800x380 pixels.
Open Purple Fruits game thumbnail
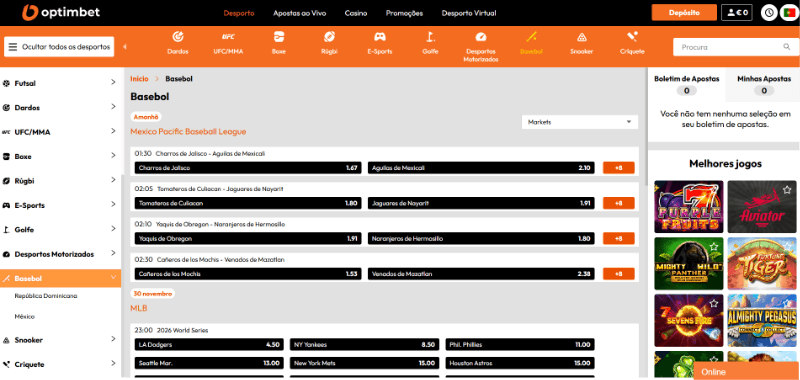(x=688, y=207)
